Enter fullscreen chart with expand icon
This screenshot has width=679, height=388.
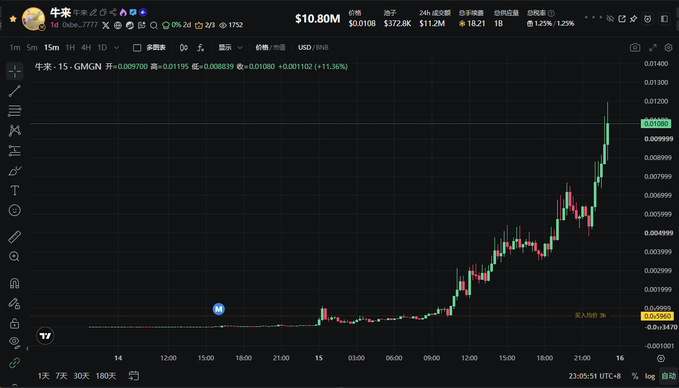click(x=653, y=47)
